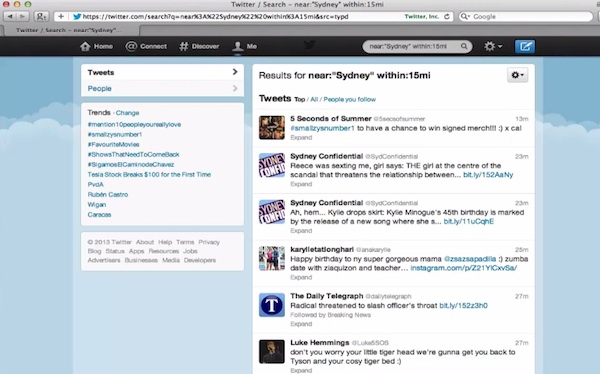600x374 pixels.
Task: Open the Jobs footer link
Action: [x=190, y=251]
